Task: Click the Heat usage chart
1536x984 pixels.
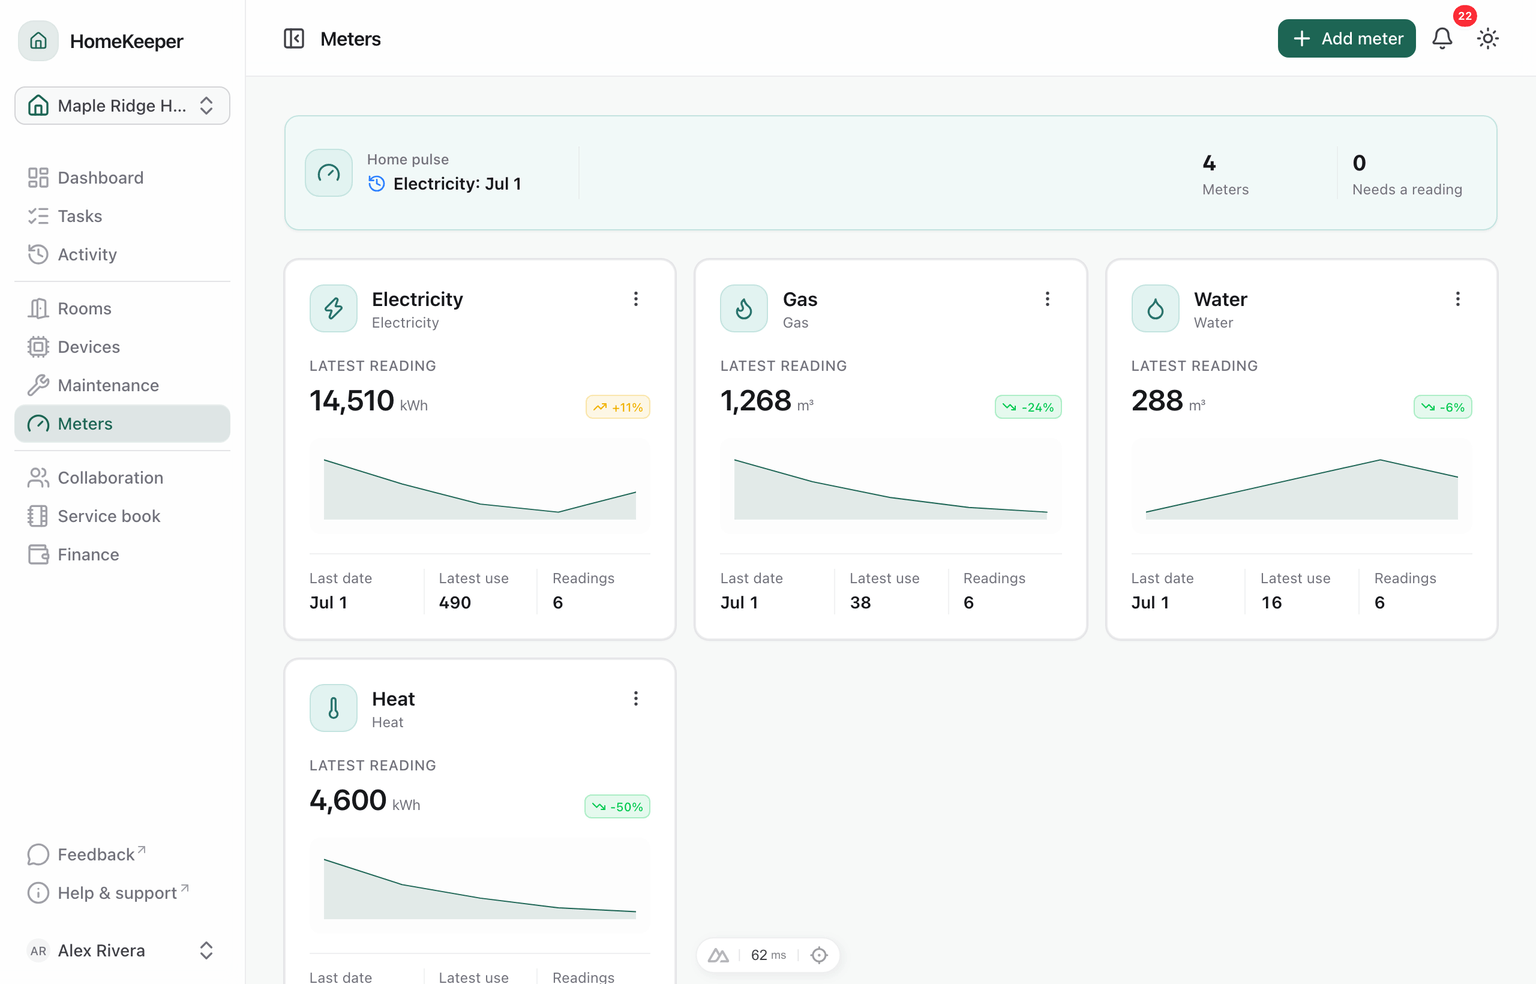Action: tap(480, 886)
